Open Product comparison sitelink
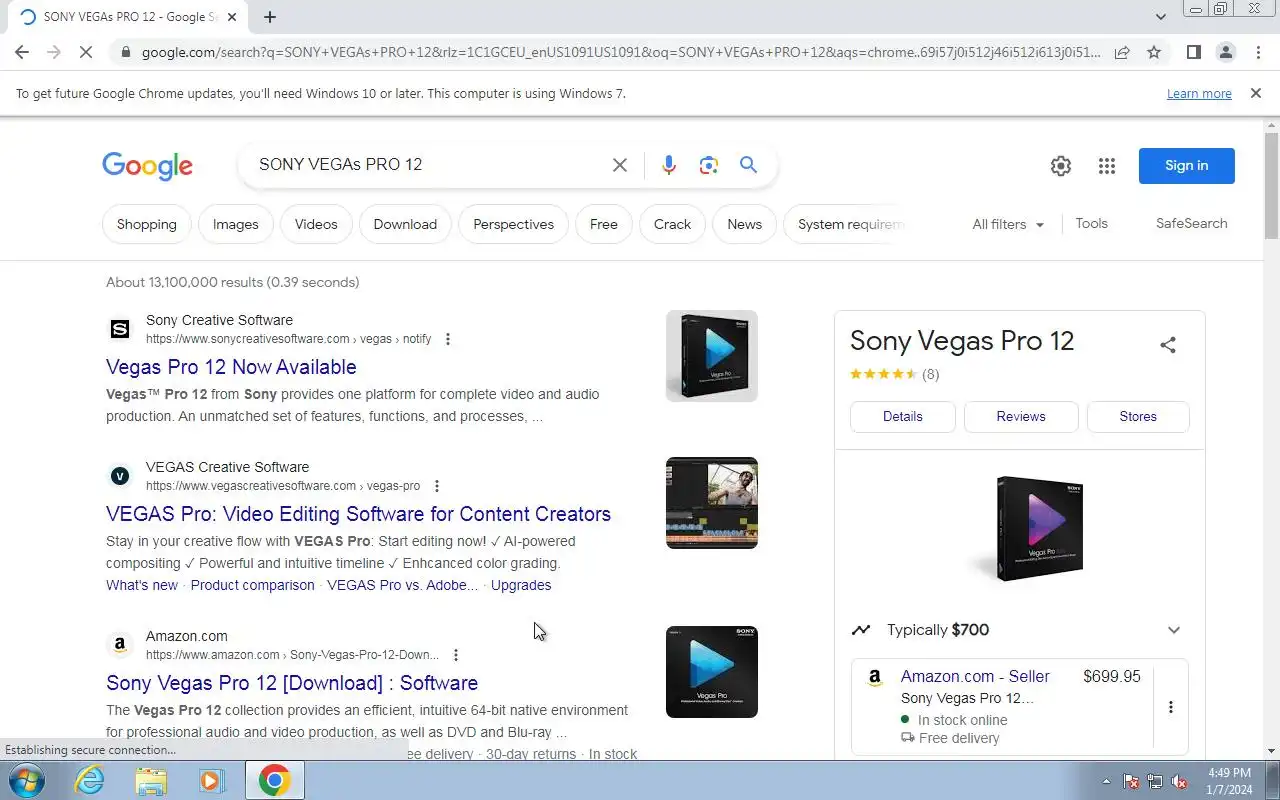This screenshot has width=1280, height=800. tap(252, 585)
